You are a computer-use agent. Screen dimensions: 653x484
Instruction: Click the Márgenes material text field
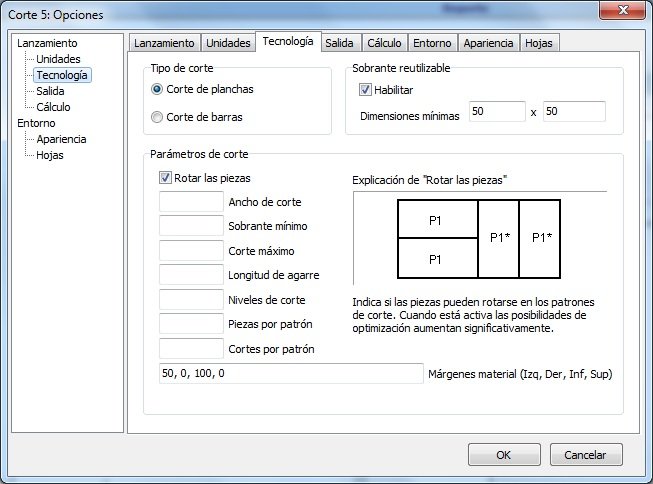click(291, 373)
